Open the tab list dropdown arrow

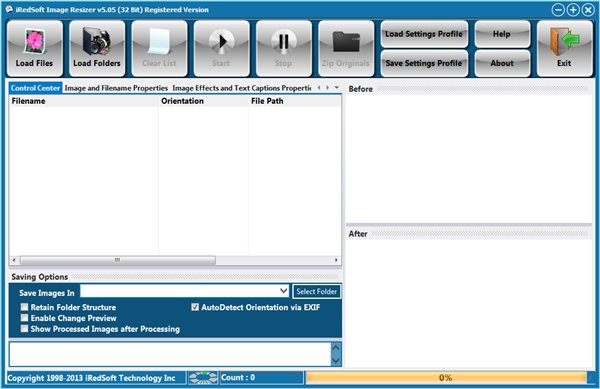337,88
